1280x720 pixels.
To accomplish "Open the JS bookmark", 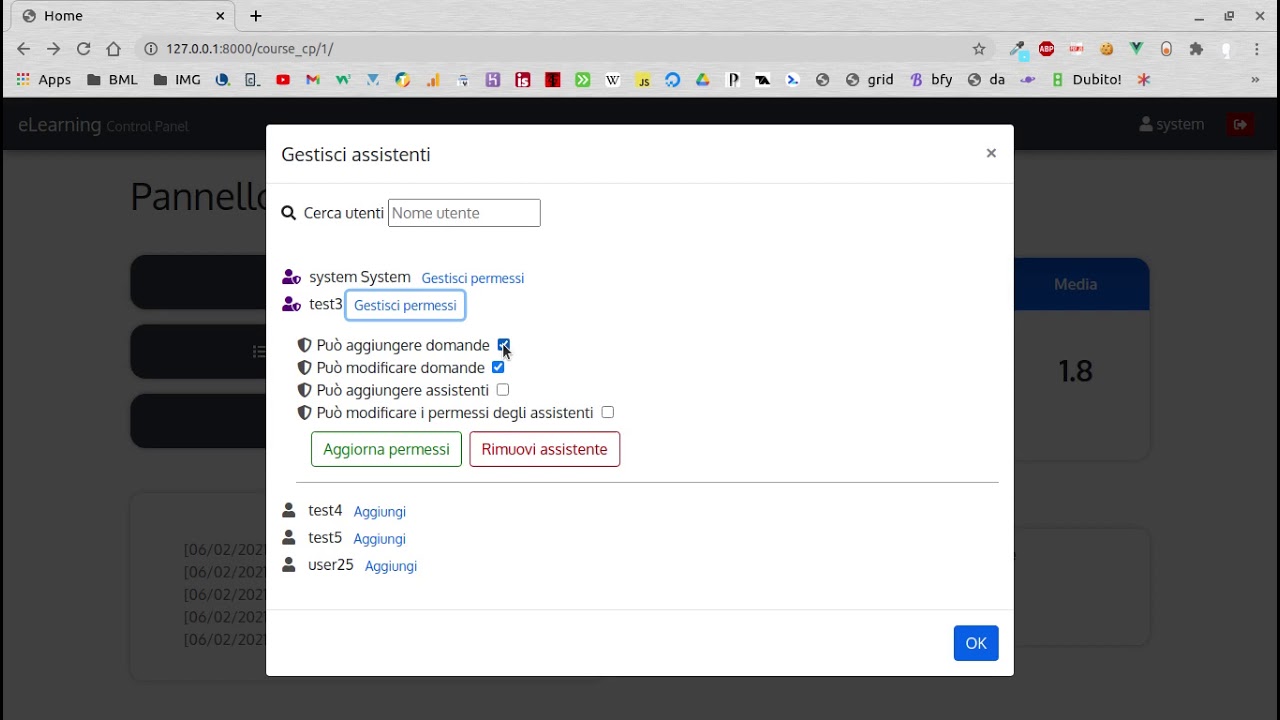I will pyautogui.click(x=643, y=80).
